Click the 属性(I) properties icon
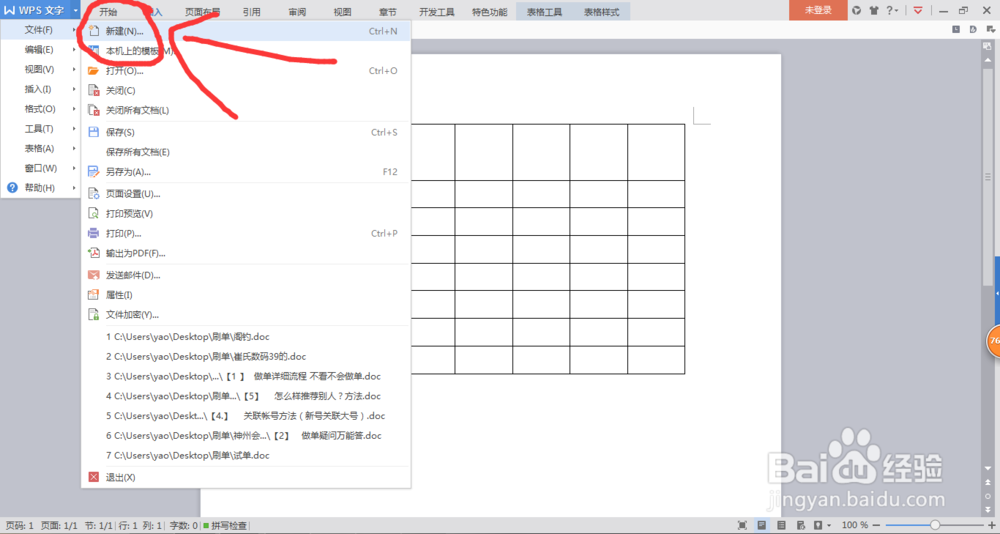The width and height of the screenshot is (1000, 534). (x=94, y=295)
